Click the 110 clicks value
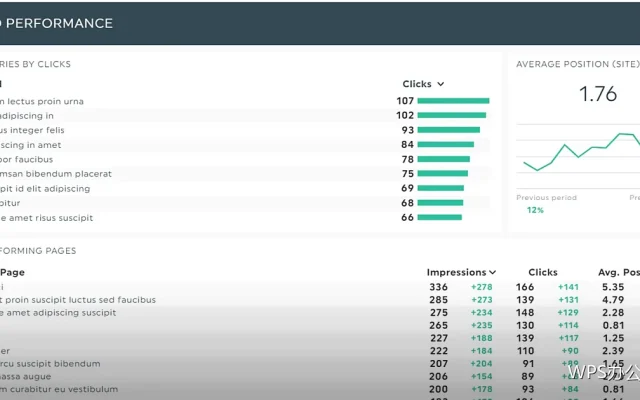This screenshot has width=640, height=400. 525,351
